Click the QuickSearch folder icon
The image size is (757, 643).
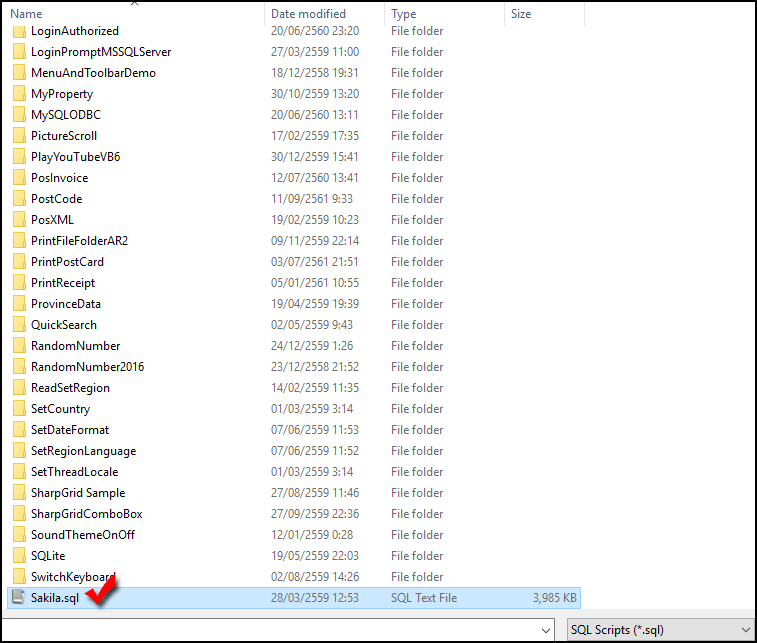coord(19,325)
